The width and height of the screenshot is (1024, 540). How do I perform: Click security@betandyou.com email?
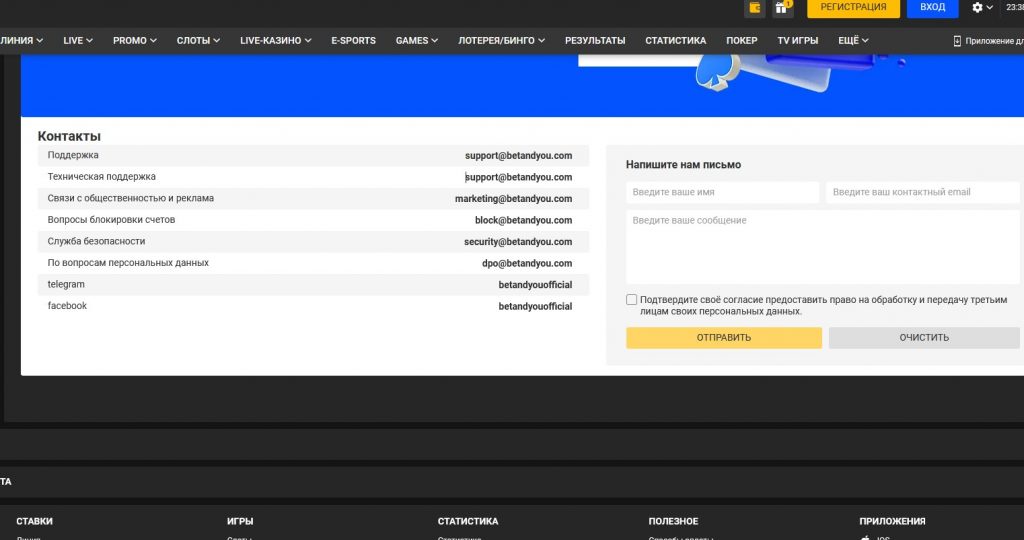(x=518, y=242)
